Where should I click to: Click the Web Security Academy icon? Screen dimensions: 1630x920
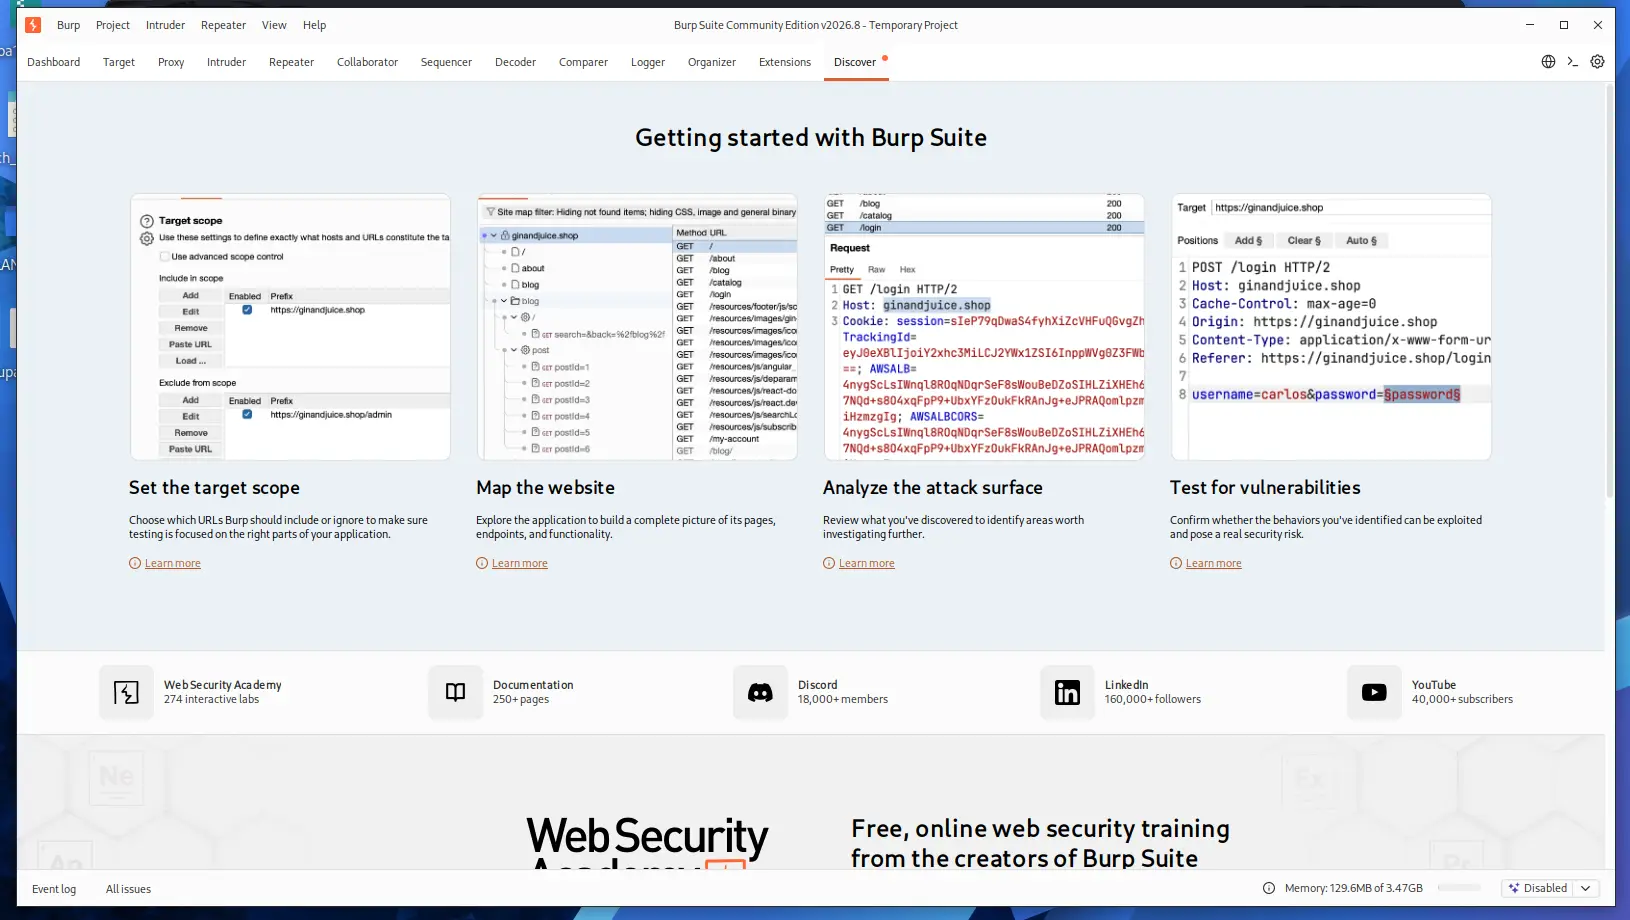point(127,692)
